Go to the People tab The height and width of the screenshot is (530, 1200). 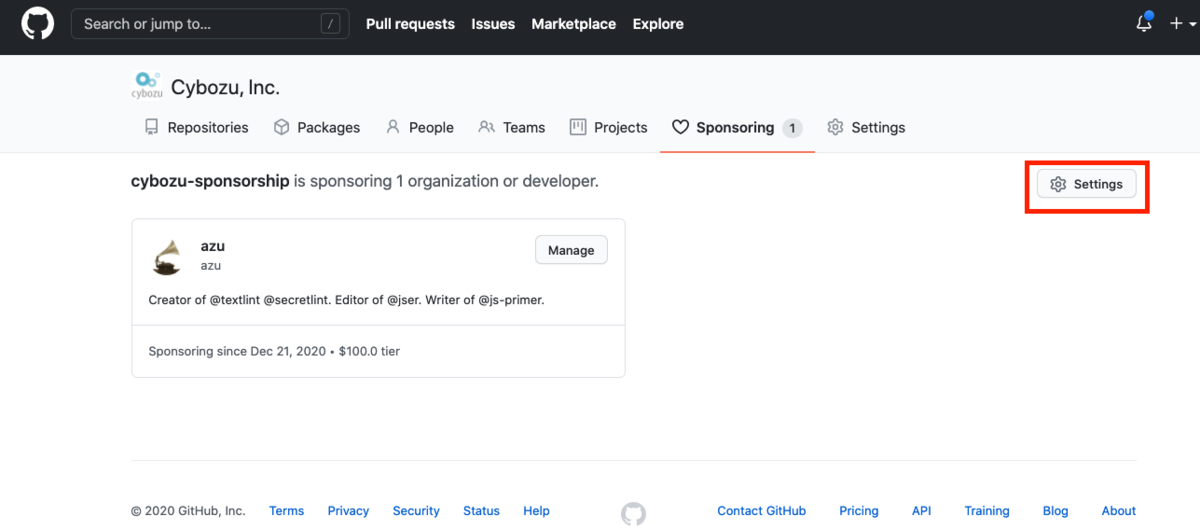click(x=419, y=128)
